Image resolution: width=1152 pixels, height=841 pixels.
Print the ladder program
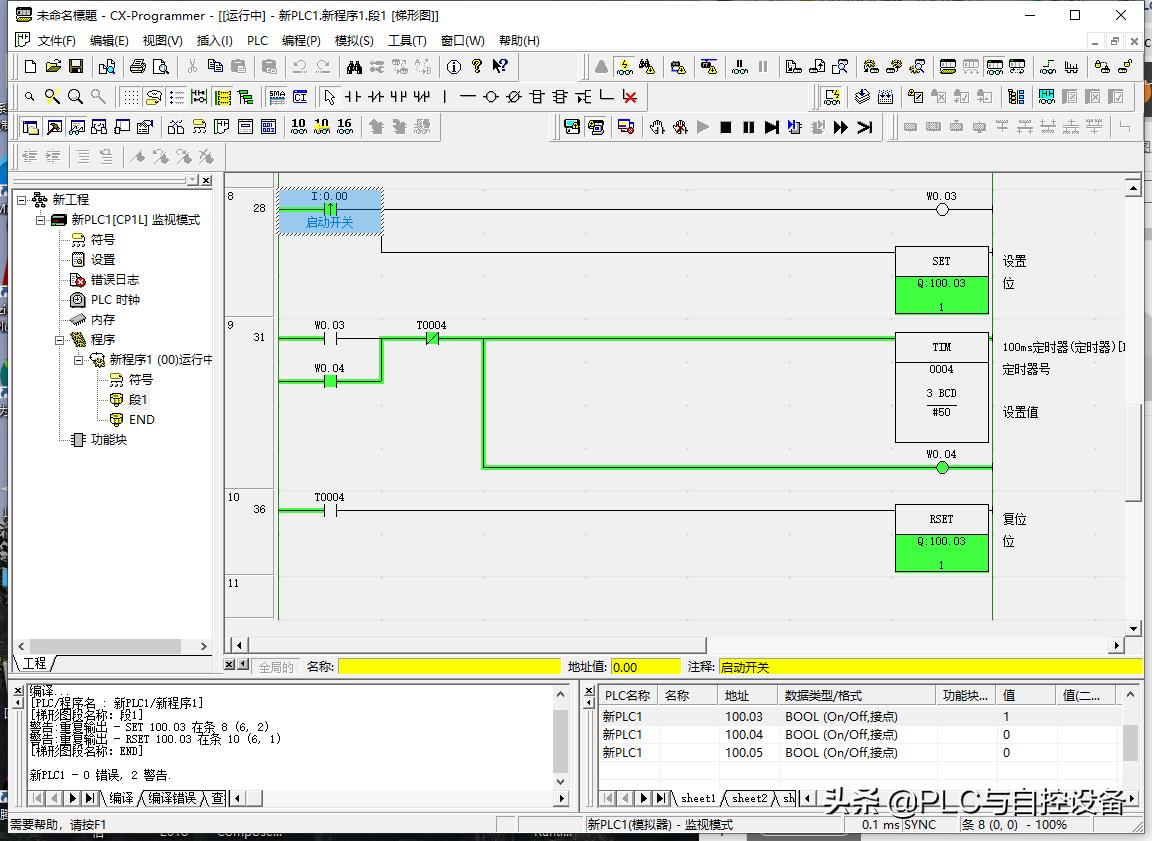click(137, 67)
